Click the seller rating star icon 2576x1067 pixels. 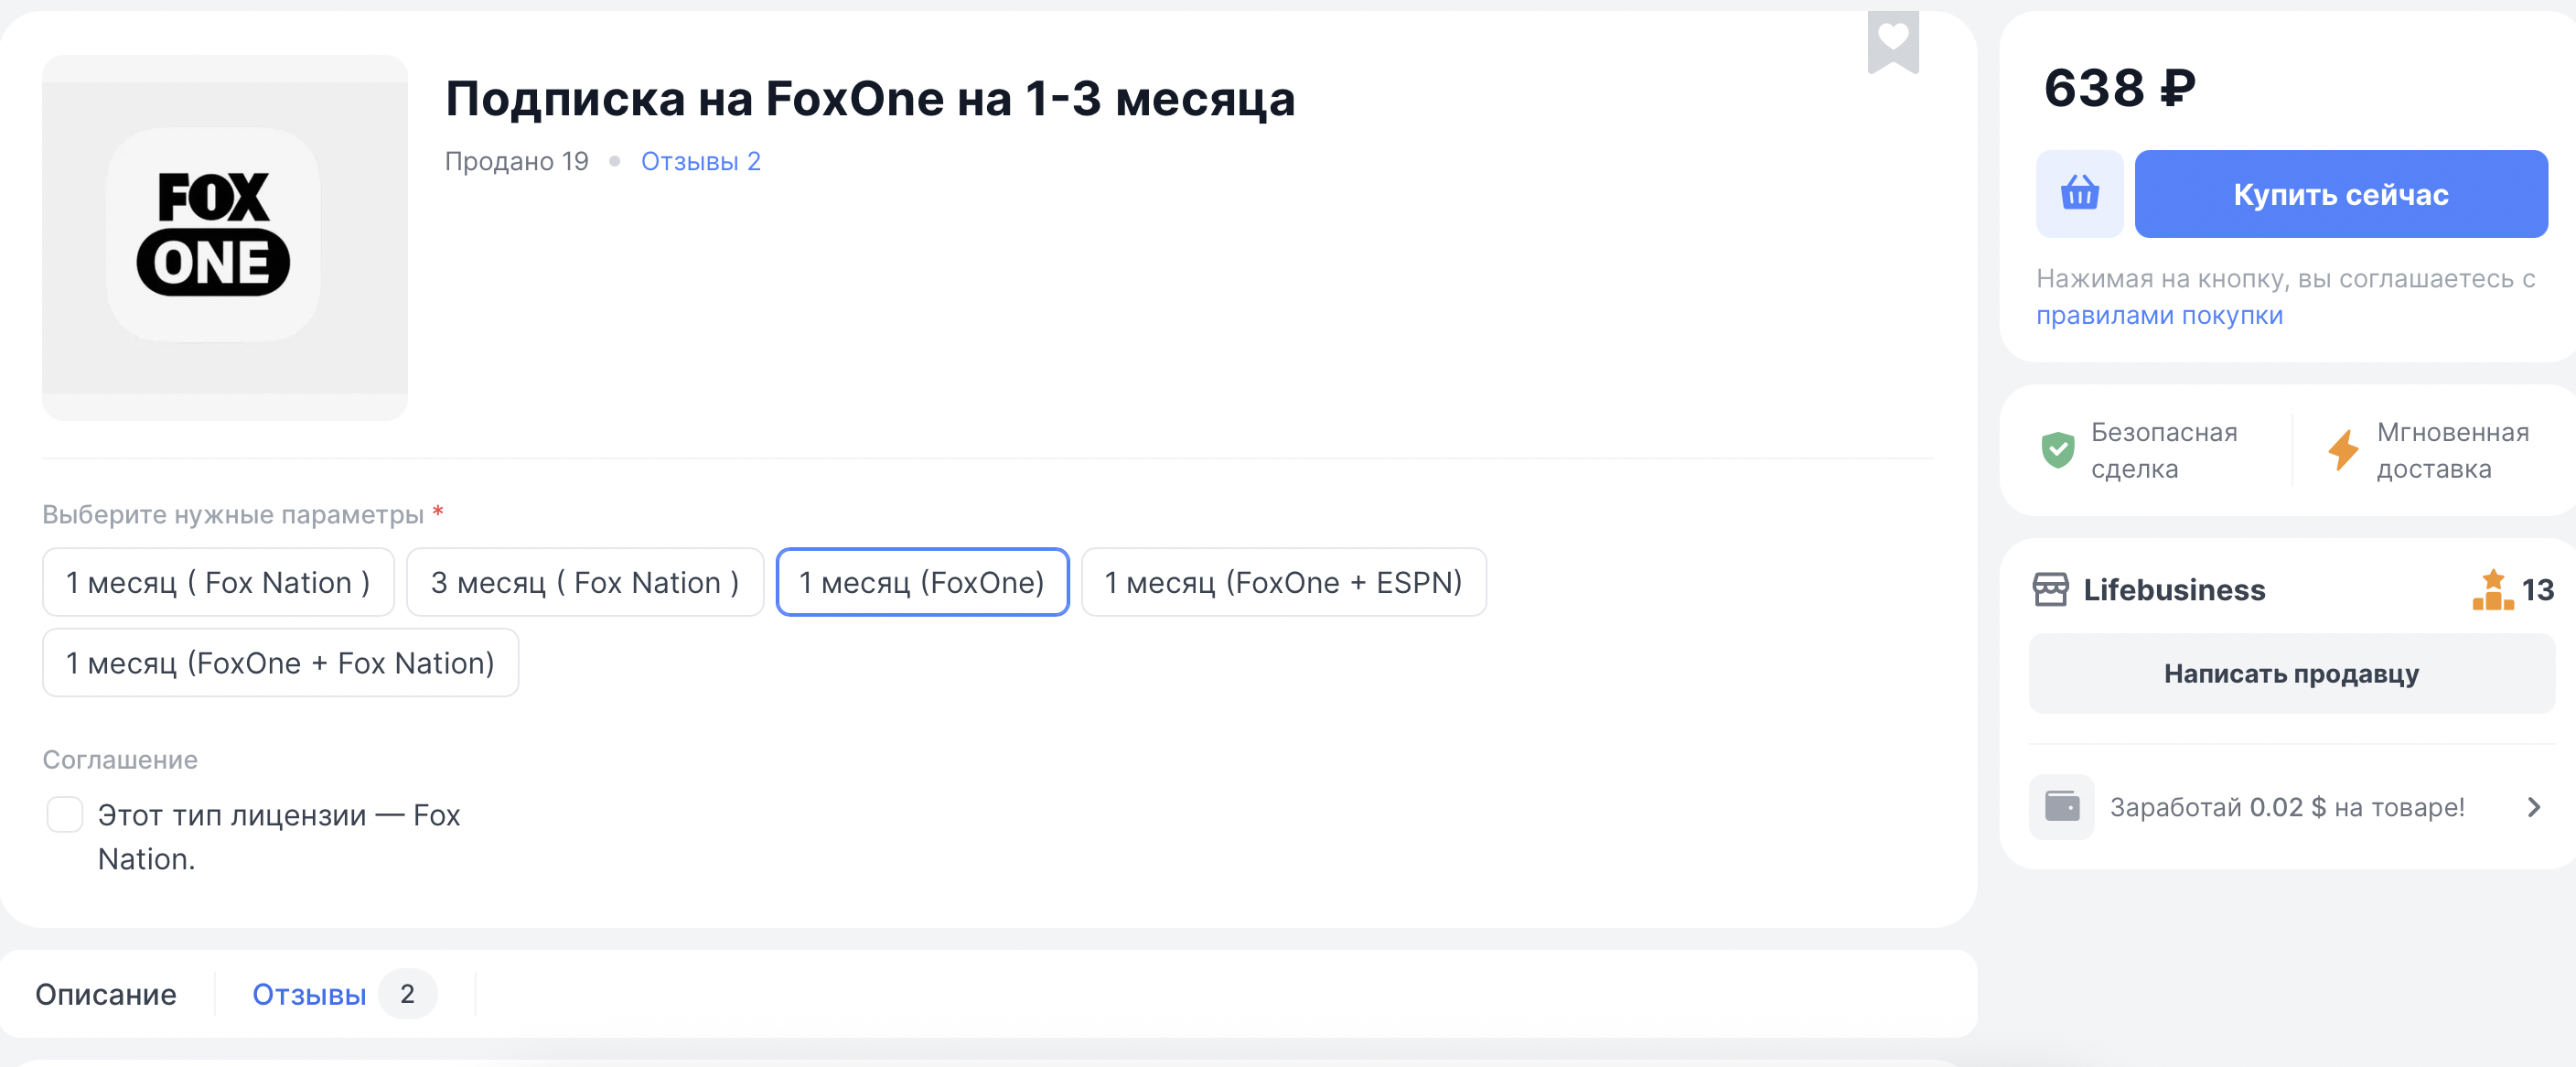point(2492,590)
